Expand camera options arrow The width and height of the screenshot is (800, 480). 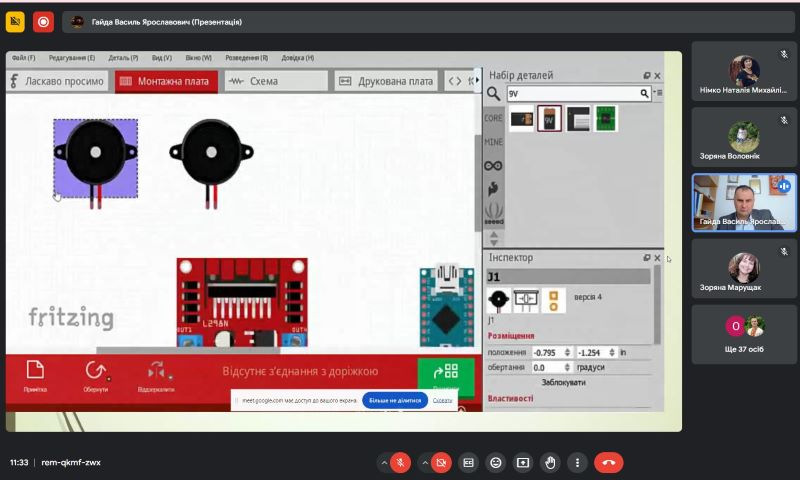point(424,463)
